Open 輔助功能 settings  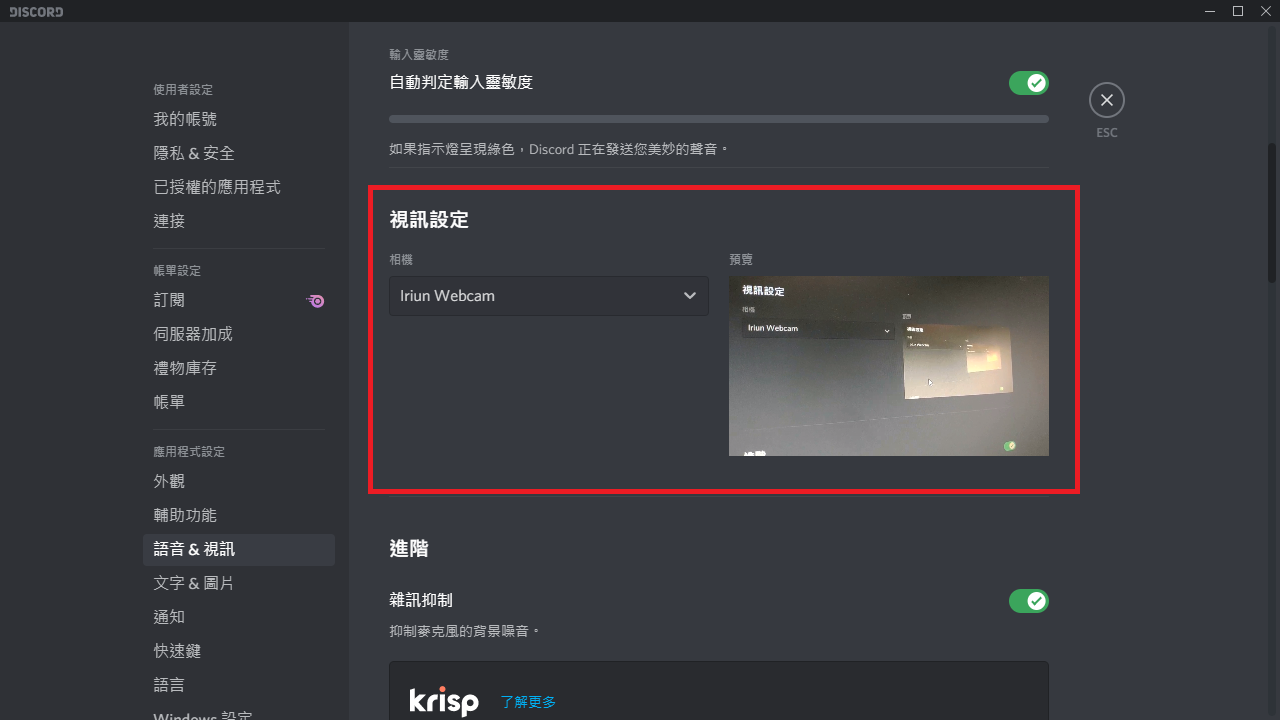[238, 515]
